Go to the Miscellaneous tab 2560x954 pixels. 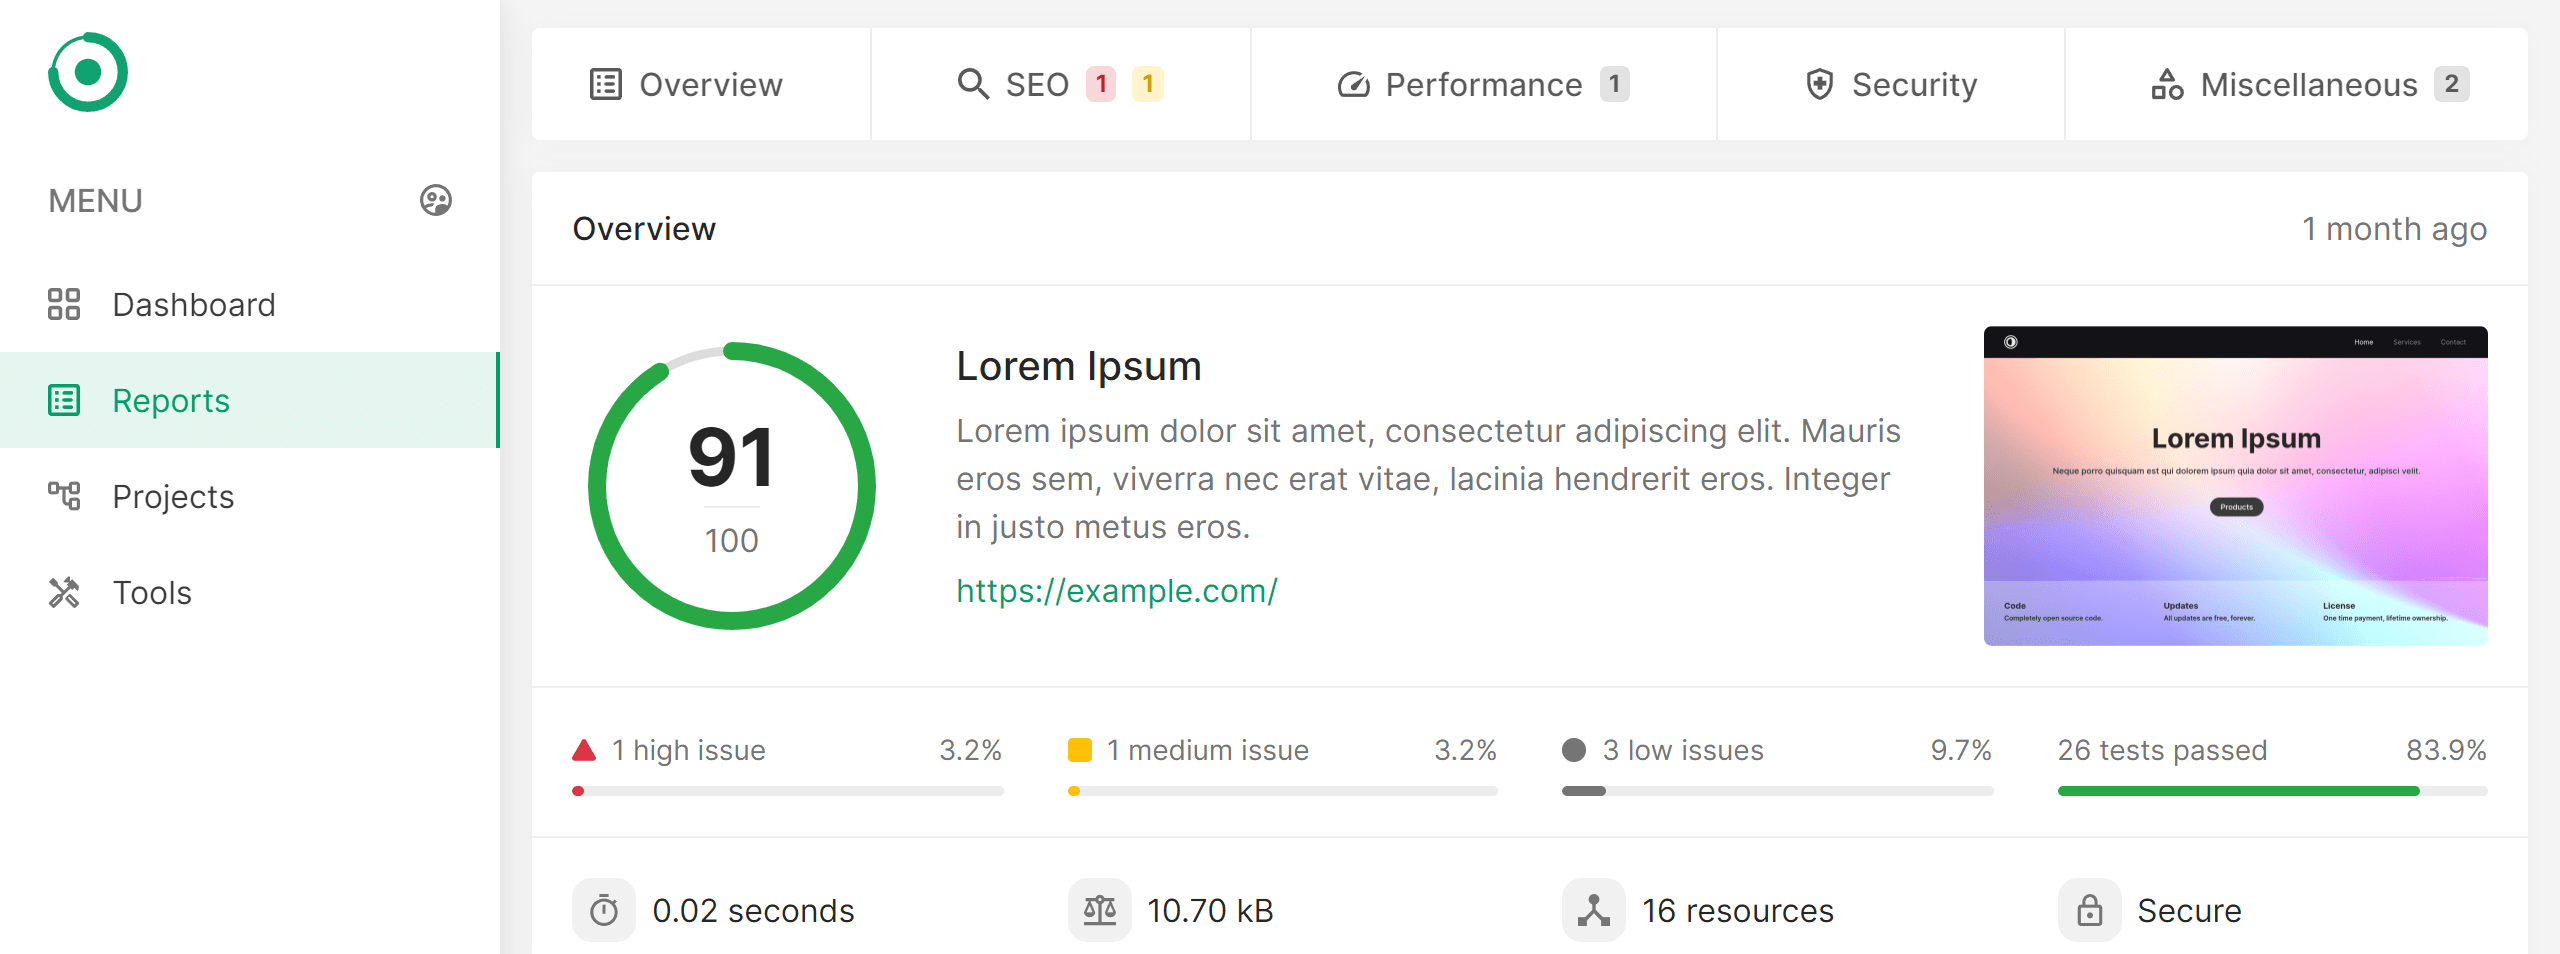tap(2309, 84)
